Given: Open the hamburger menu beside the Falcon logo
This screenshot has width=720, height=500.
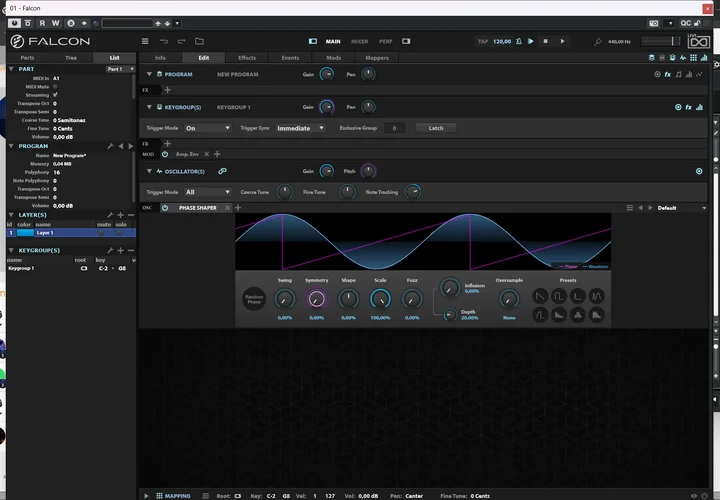Looking at the screenshot, I should pos(146,41).
